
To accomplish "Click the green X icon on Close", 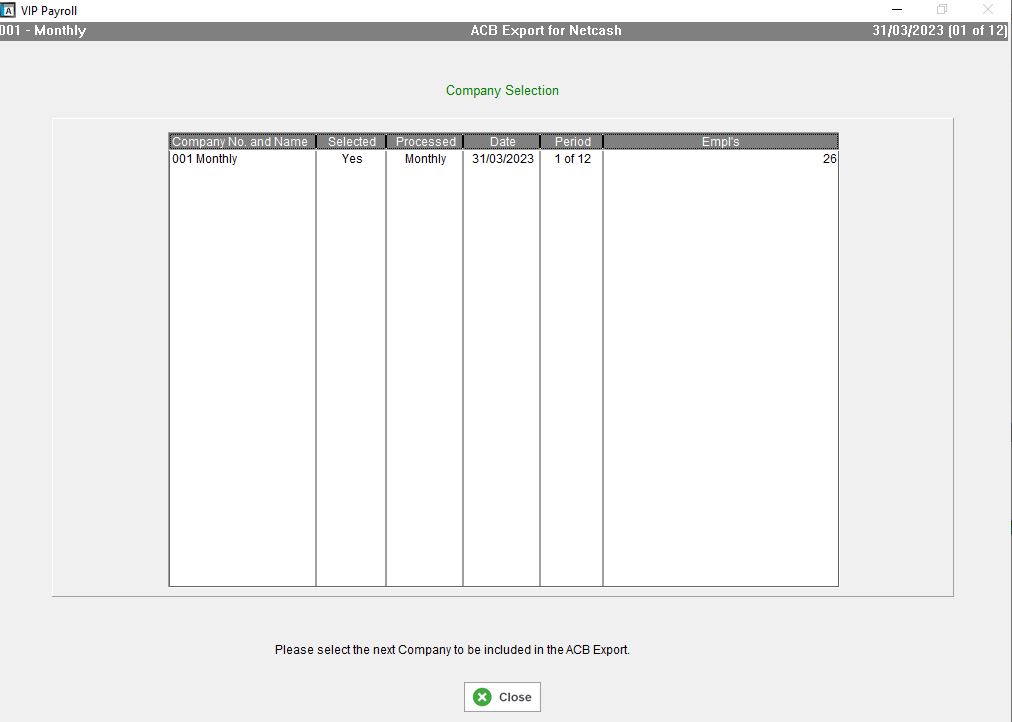I will click(481, 697).
